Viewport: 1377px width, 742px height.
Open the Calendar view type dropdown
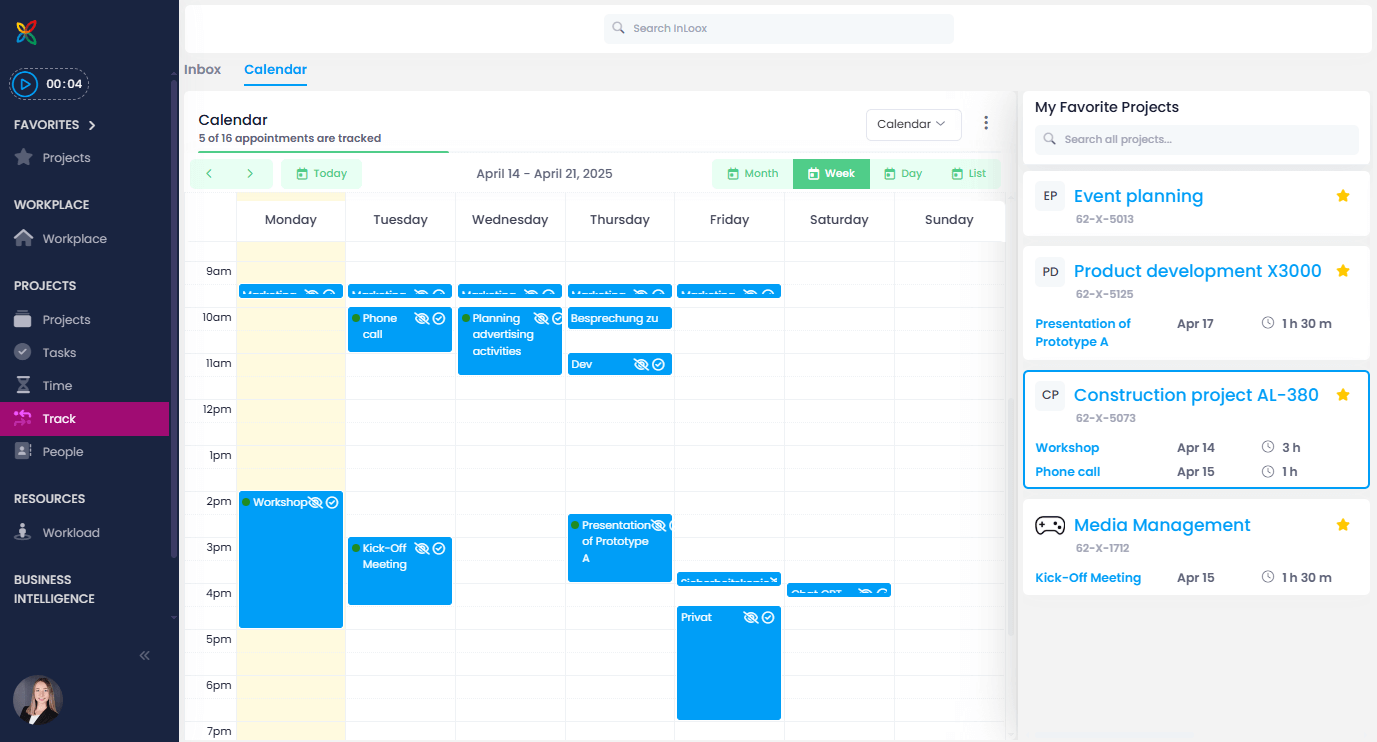(913, 124)
